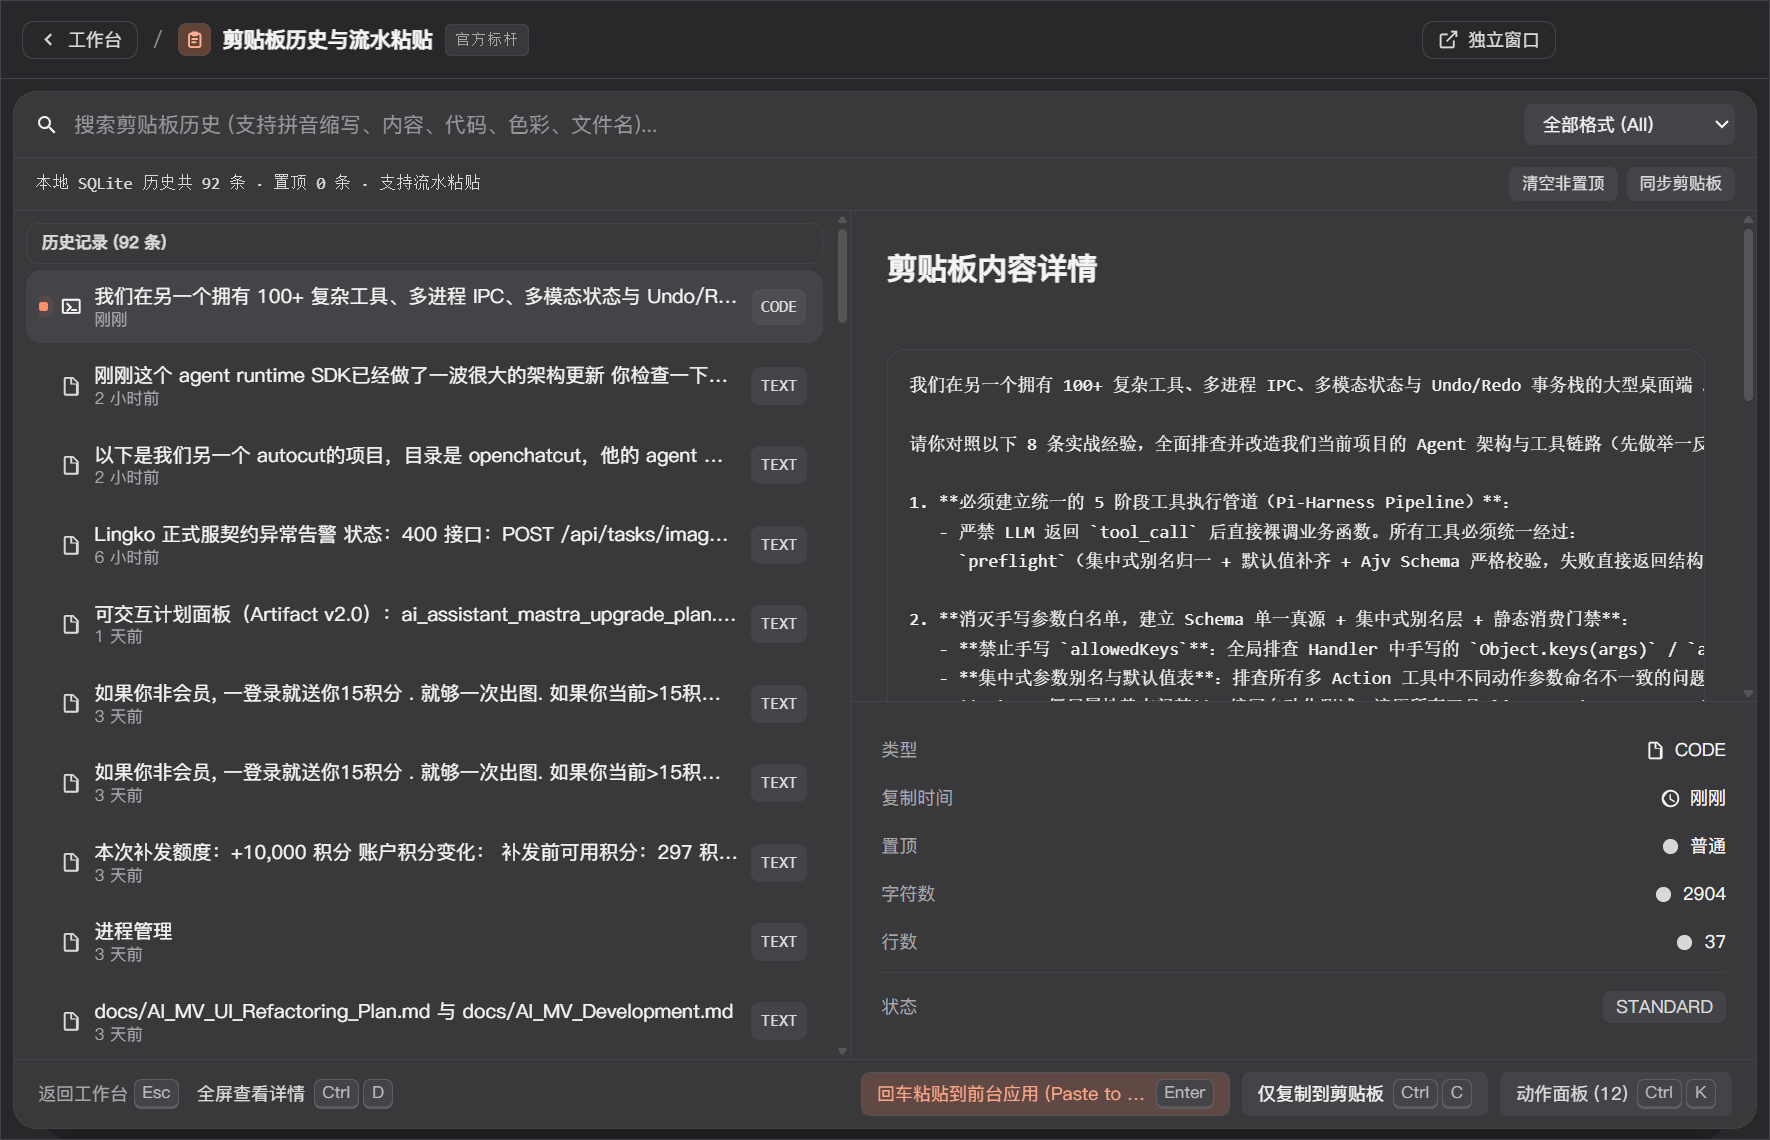This screenshot has width=1770, height=1140.
Task: Click the document icon next to CODE type
Action: (x=1655, y=750)
